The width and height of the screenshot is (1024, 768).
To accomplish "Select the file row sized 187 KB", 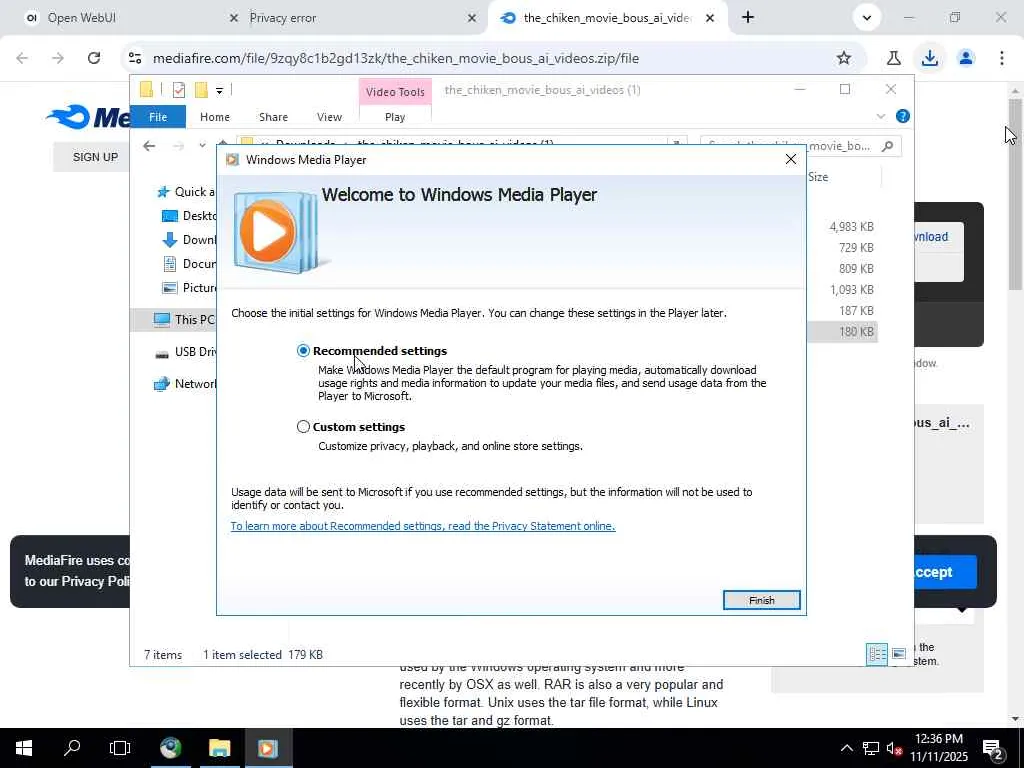I will pos(842,310).
